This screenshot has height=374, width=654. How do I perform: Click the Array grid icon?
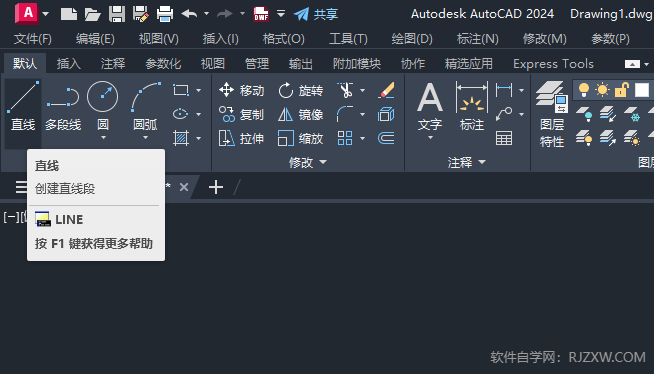pos(345,138)
